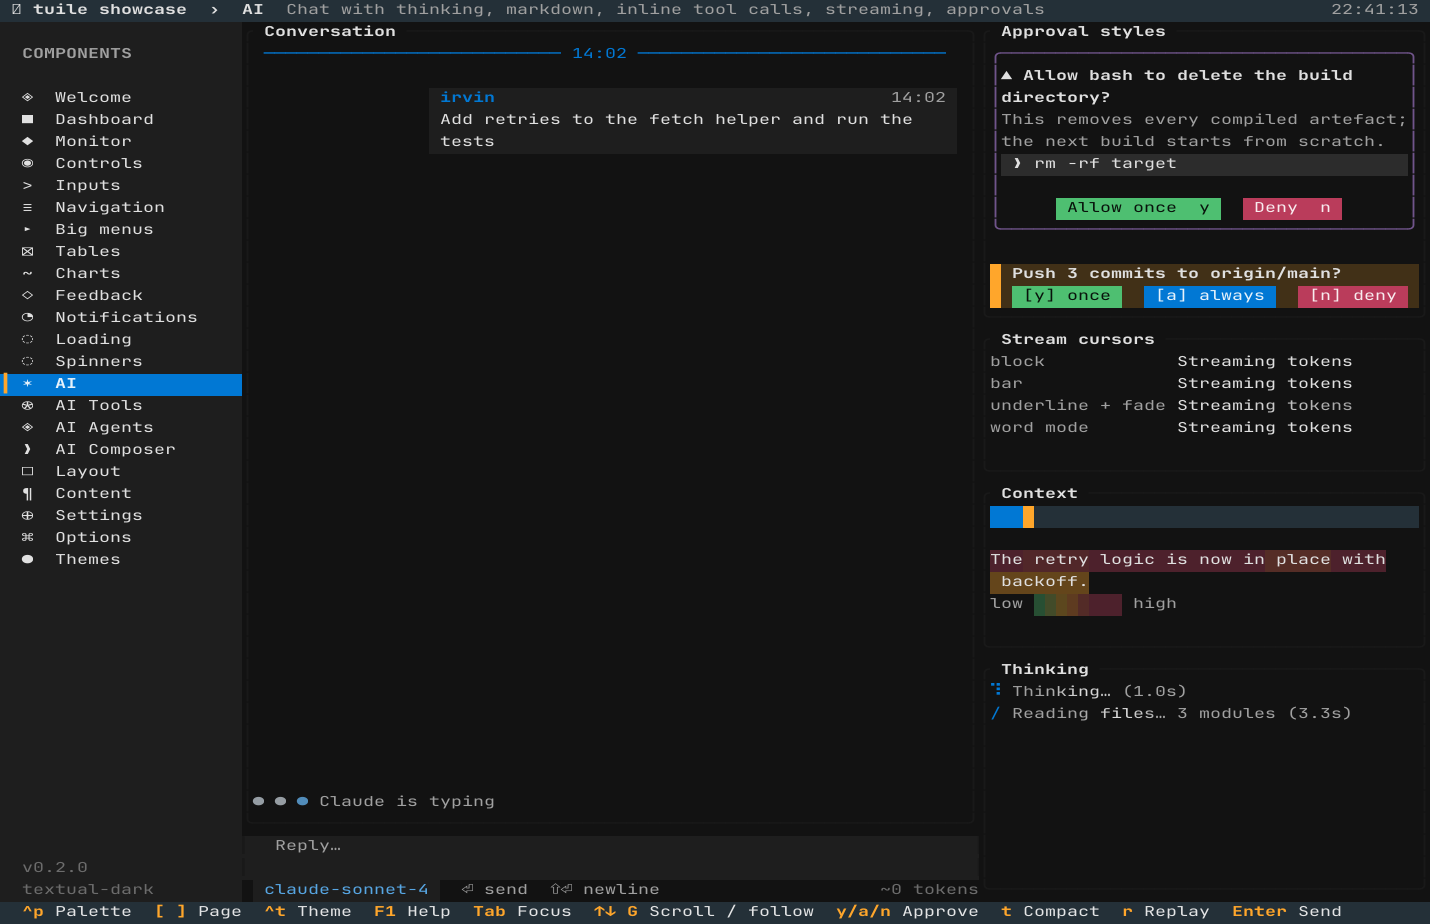Click Theme in the footer bar

click(308, 912)
